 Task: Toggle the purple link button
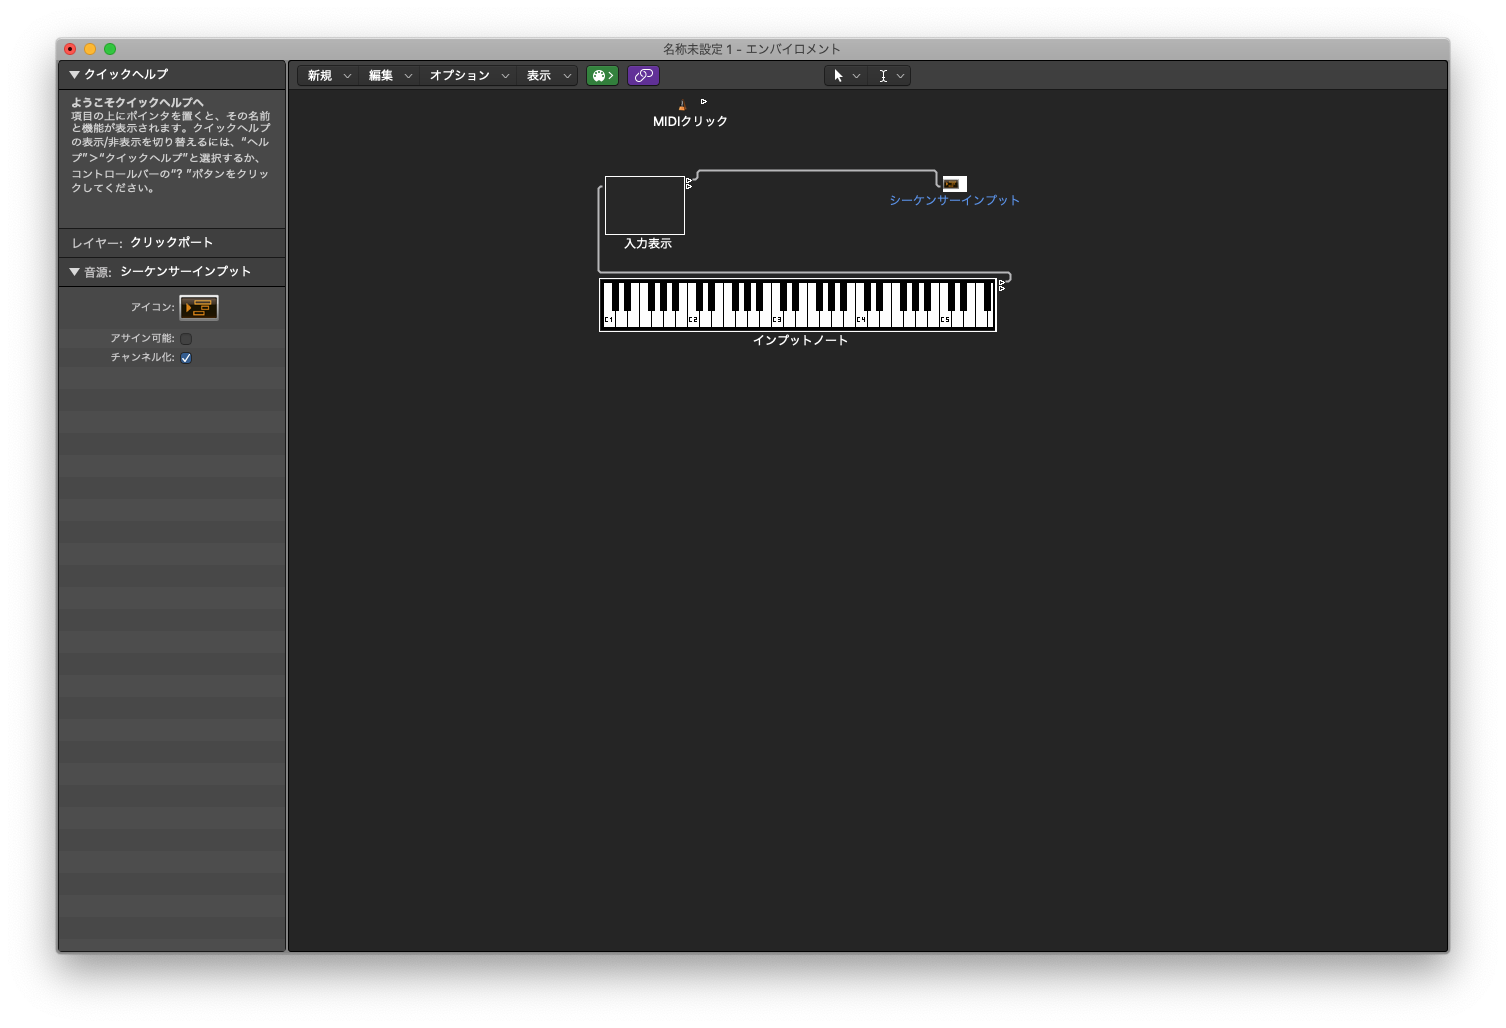[643, 76]
